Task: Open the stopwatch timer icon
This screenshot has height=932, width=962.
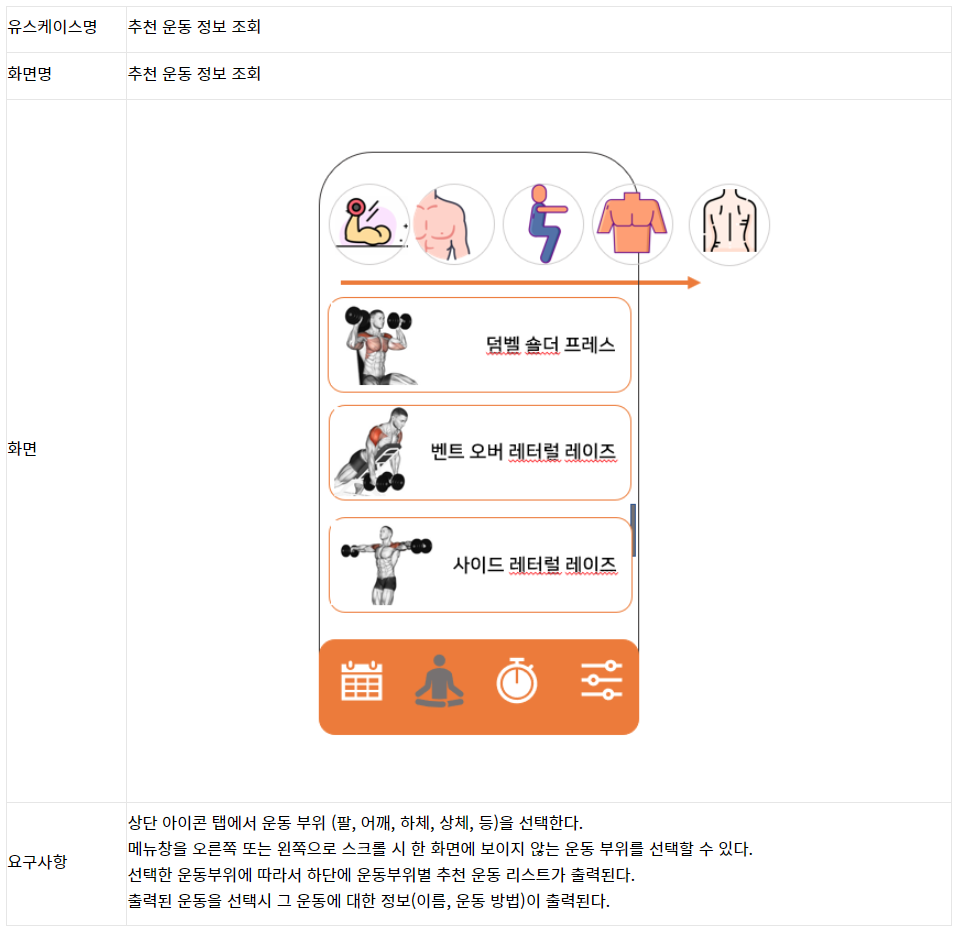Action: click(x=517, y=680)
